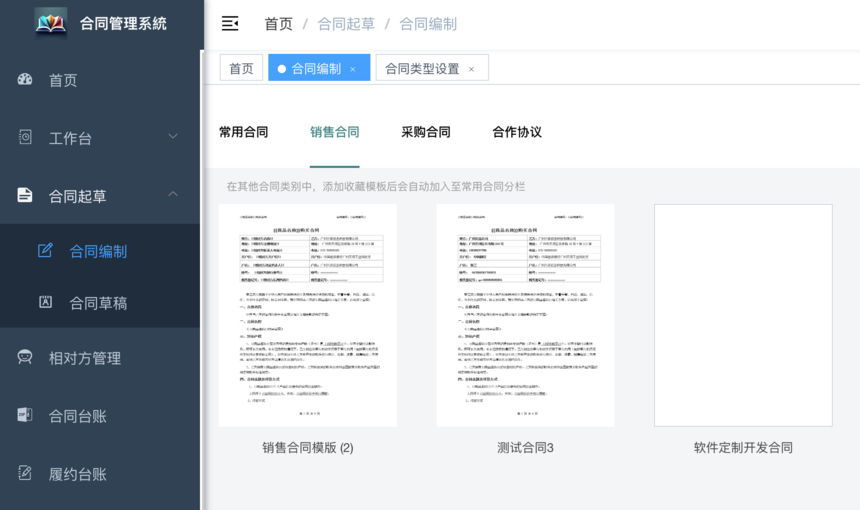This screenshot has height=510, width=860.
Task: Click the 测试合同3 label
Action: (525, 447)
